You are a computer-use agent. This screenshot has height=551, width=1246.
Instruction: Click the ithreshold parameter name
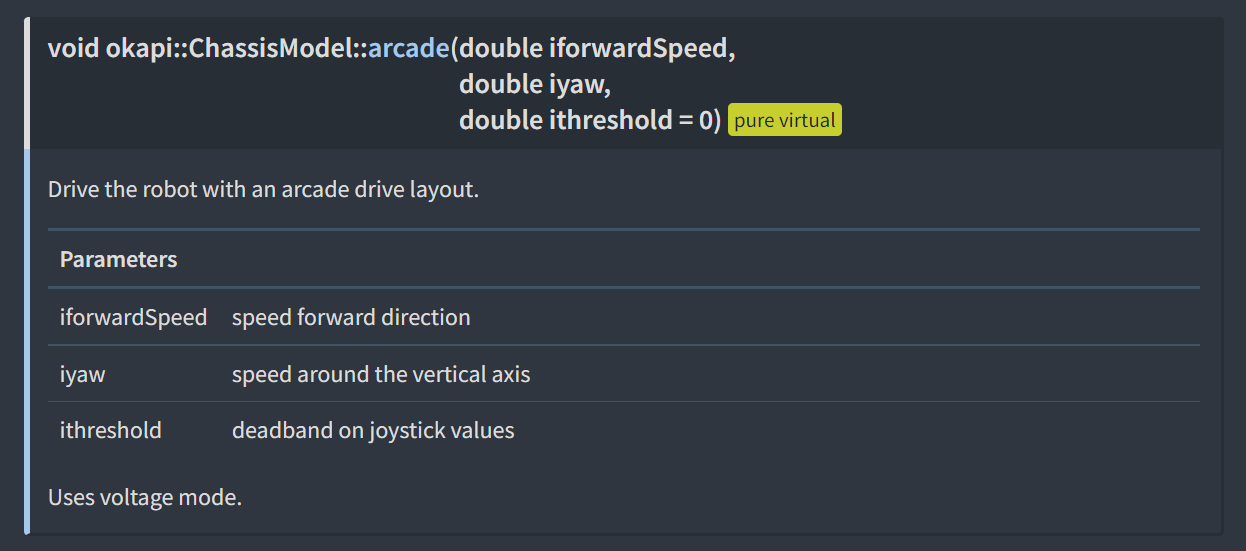(x=111, y=431)
